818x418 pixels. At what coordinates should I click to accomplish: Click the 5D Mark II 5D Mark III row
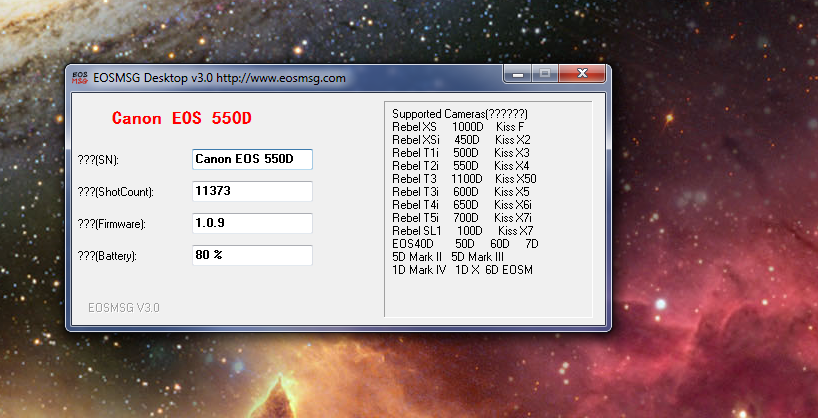(x=448, y=257)
